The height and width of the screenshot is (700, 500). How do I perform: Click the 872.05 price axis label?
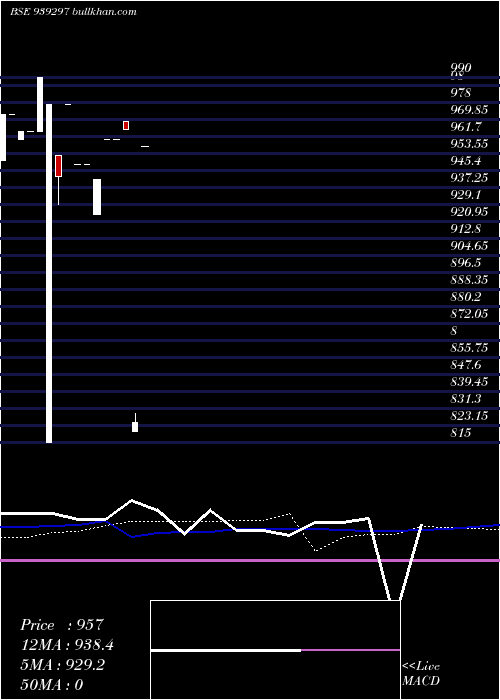[469, 313]
